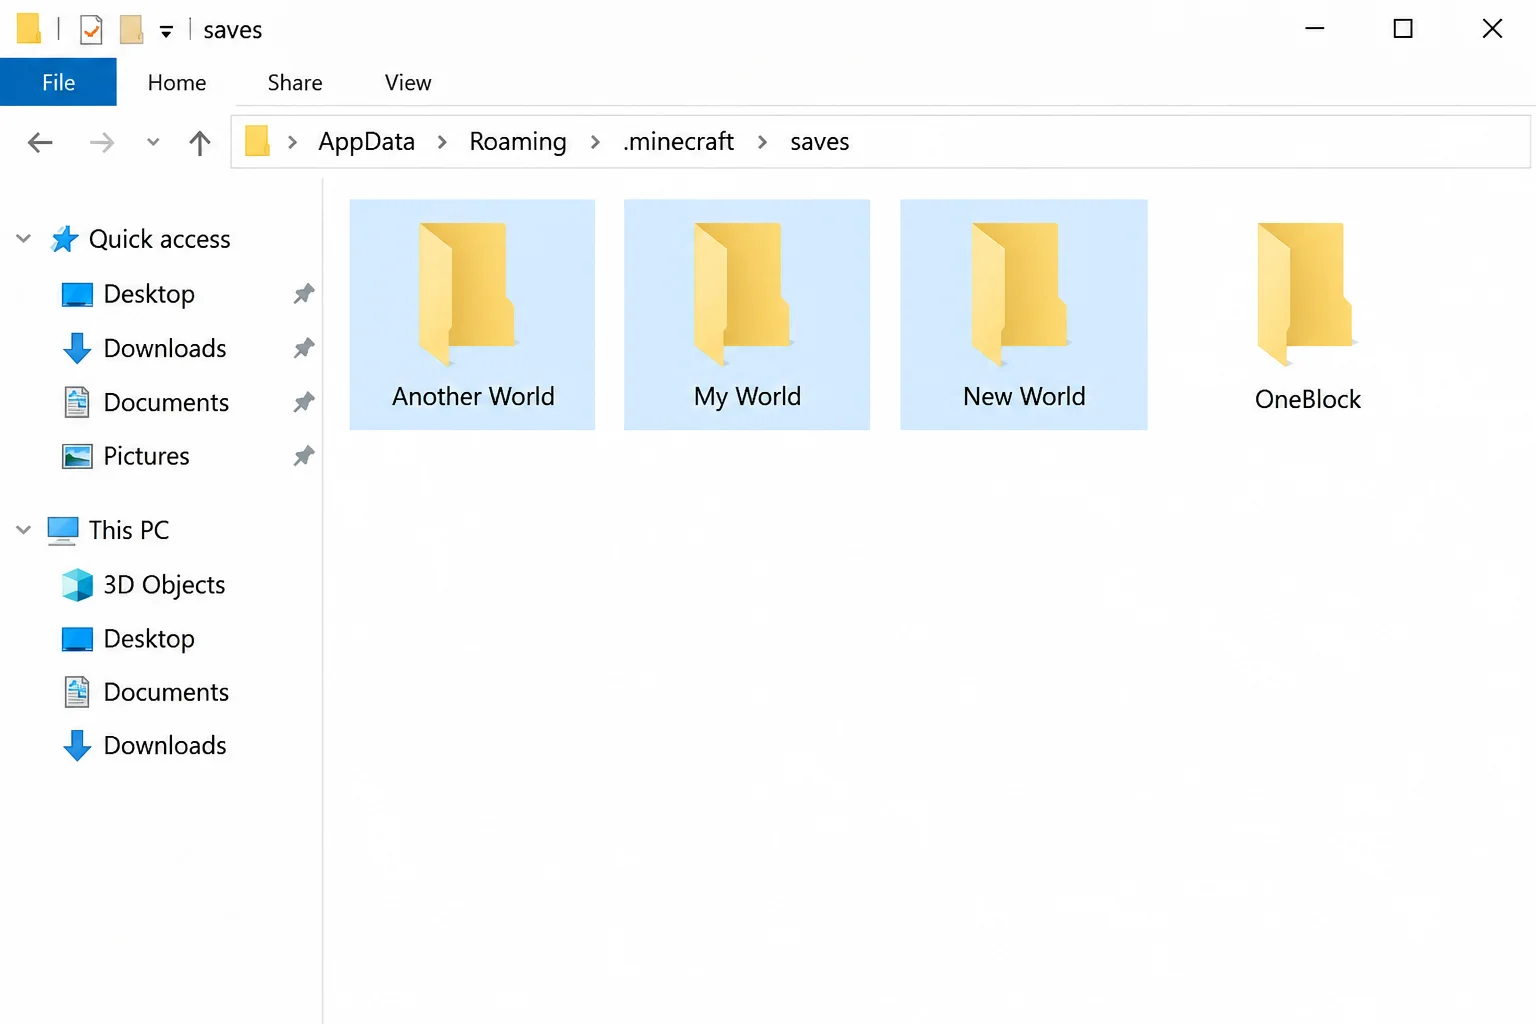Image resolution: width=1536 pixels, height=1024 pixels.
Task: Expand the chevron between .minecraft and saves
Action: pyautogui.click(x=763, y=142)
